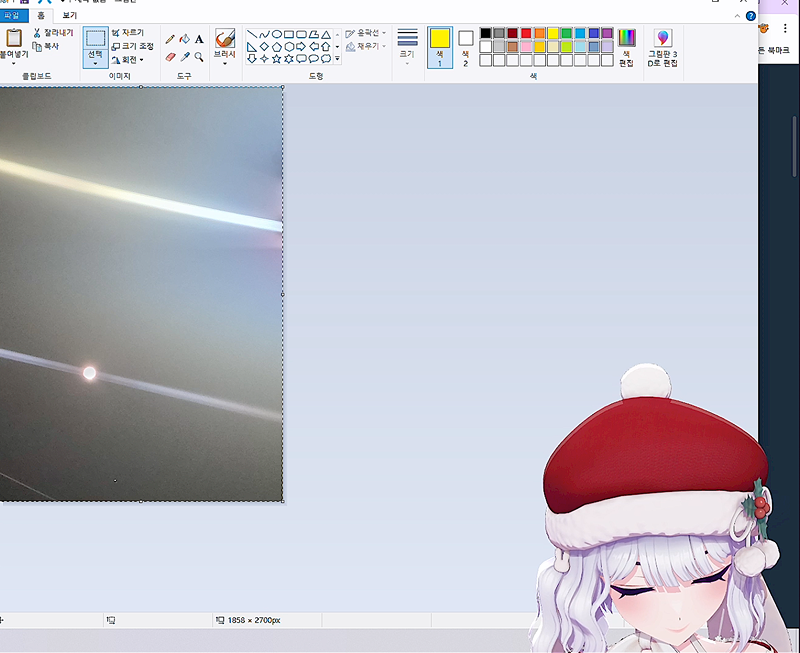
Task: Click 색 편집 (Edit colors) button
Action: tap(626, 47)
